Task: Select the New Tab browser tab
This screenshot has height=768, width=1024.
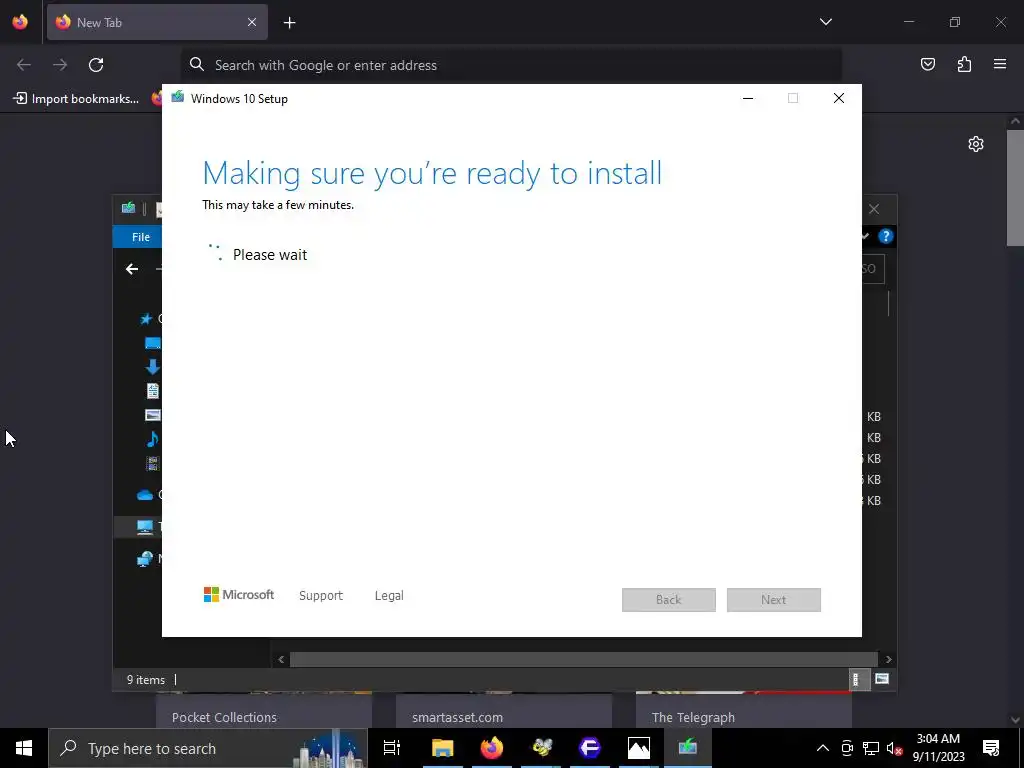Action: [x=157, y=22]
